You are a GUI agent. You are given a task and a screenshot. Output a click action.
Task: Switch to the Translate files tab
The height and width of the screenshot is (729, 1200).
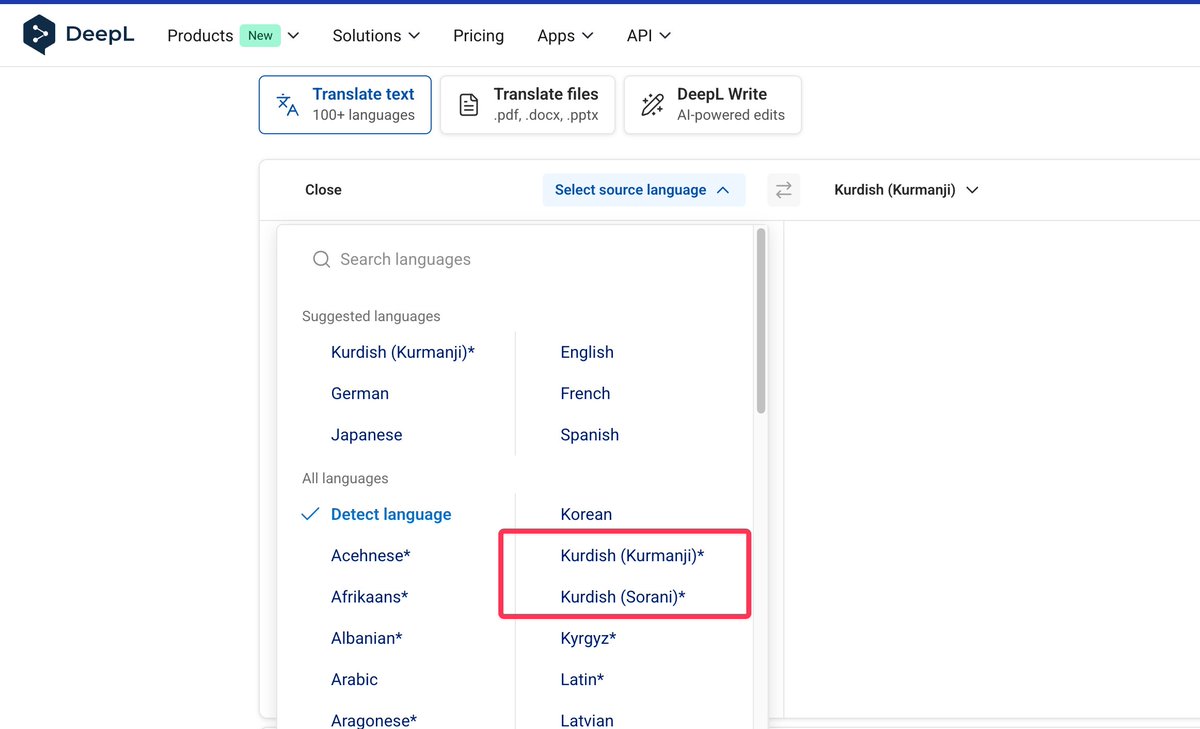528,105
